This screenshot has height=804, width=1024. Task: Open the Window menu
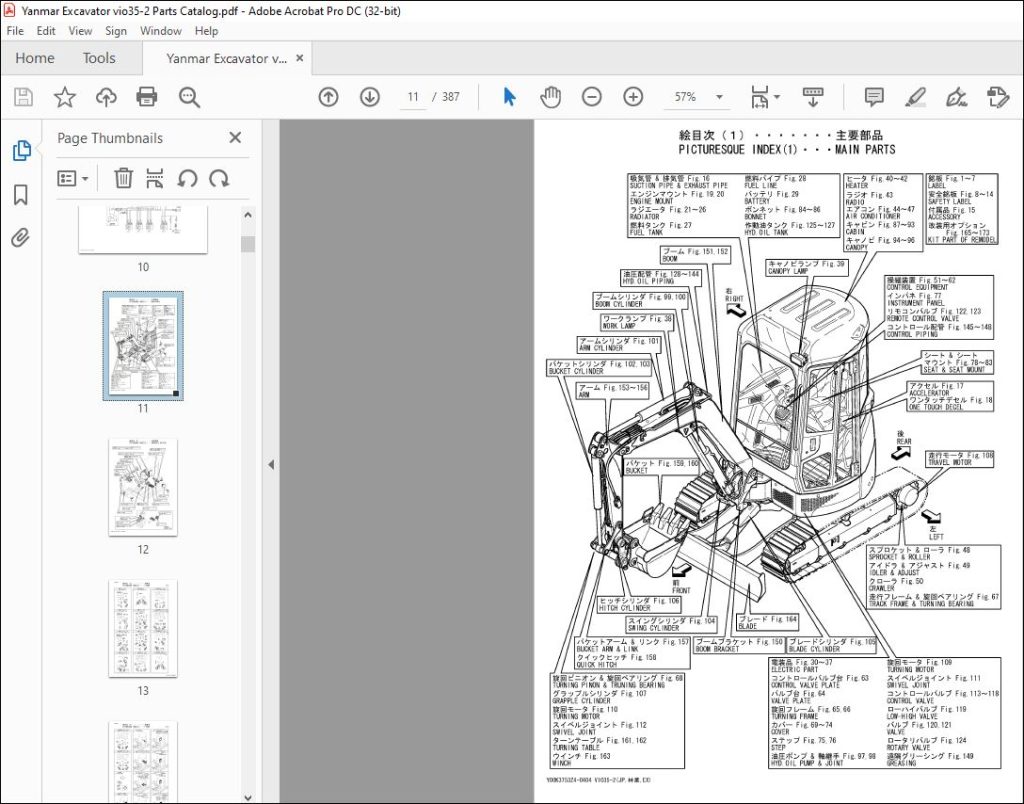(x=160, y=31)
